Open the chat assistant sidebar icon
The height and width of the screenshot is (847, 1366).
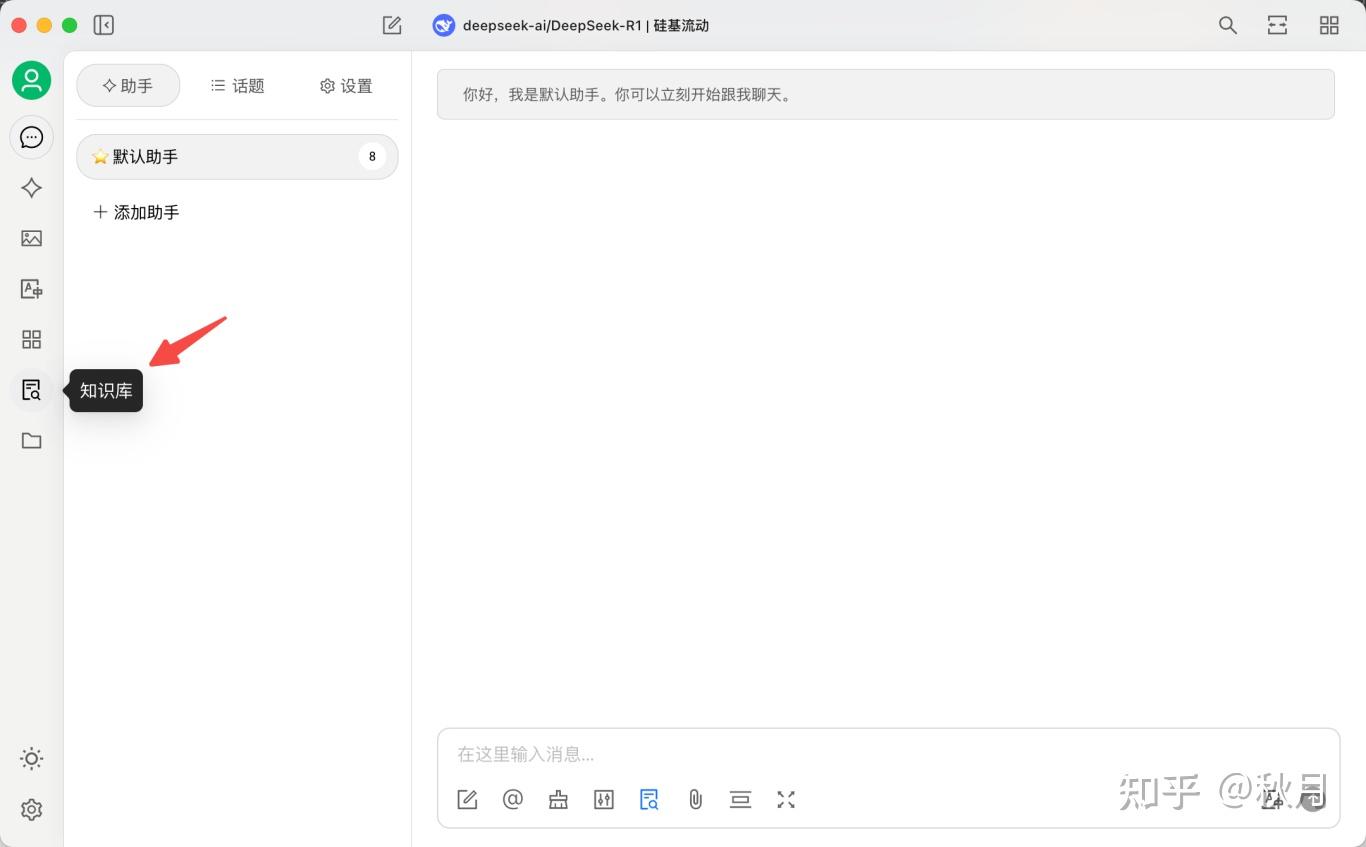tap(32, 137)
